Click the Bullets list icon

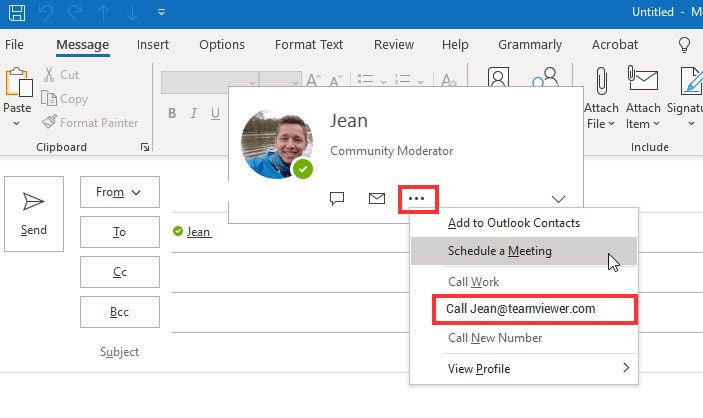[365, 79]
